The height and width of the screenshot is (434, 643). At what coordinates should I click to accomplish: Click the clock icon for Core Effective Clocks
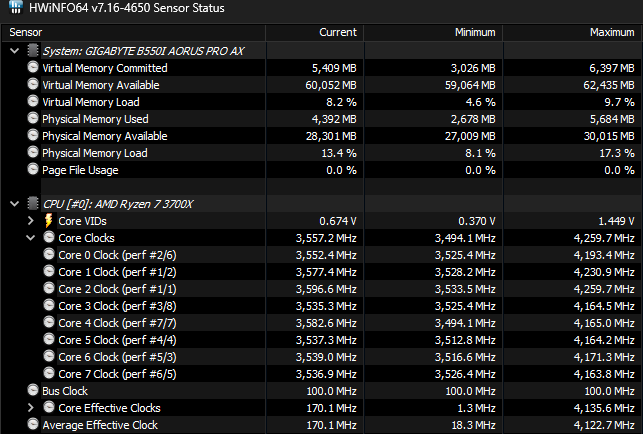pos(49,407)
